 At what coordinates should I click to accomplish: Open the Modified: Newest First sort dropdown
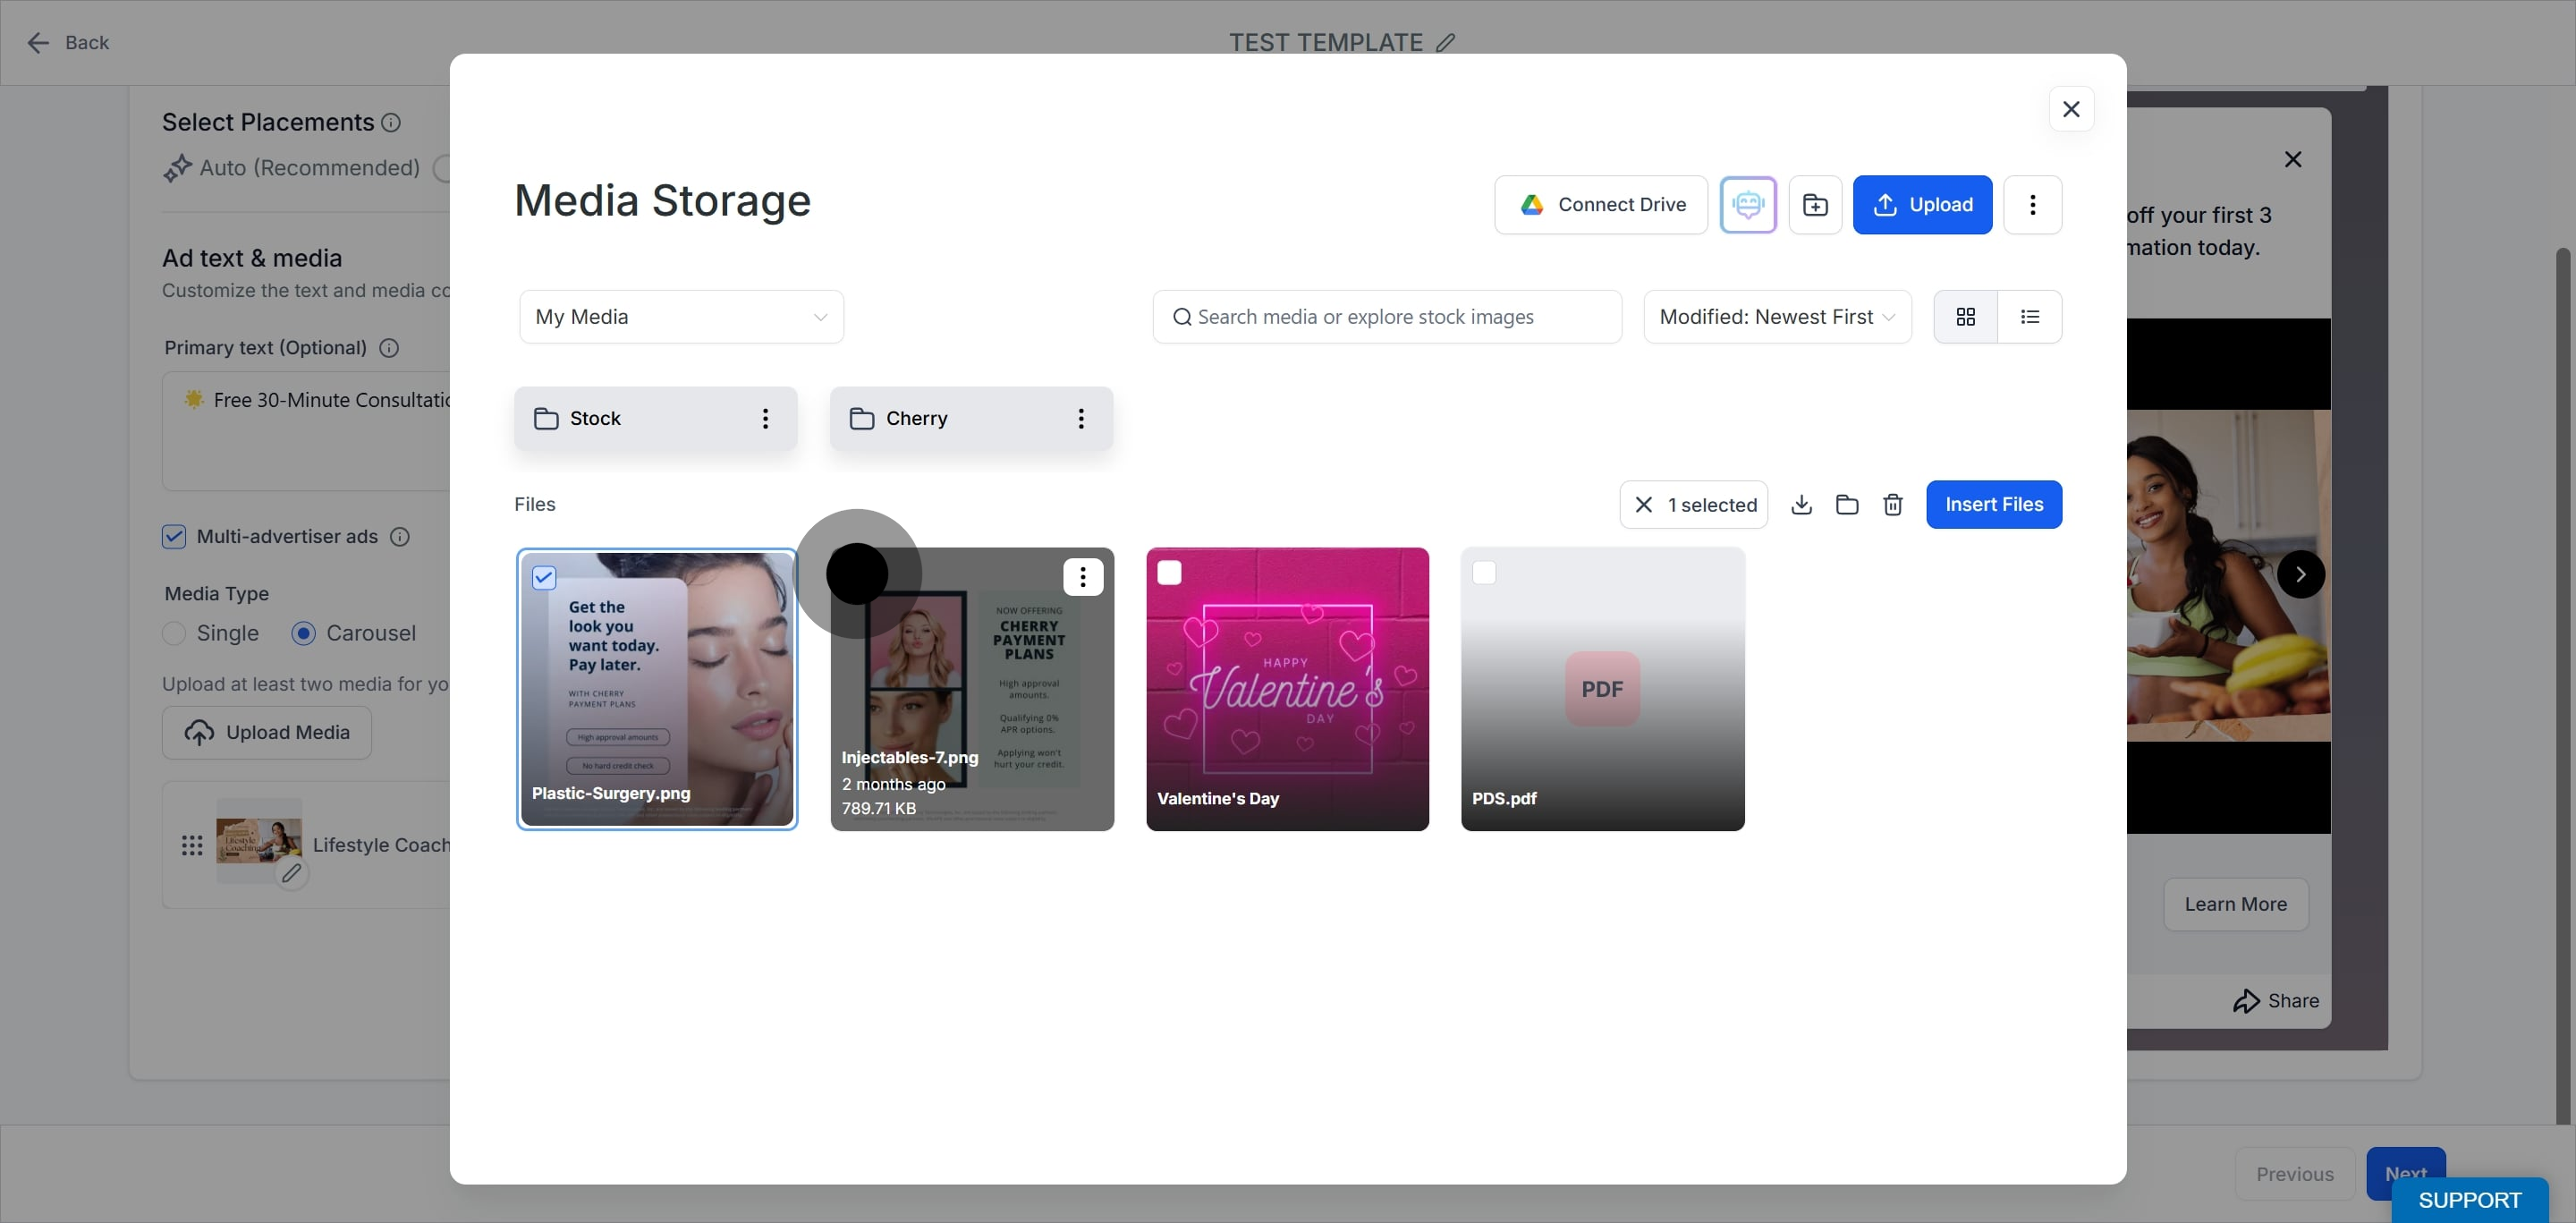click(1777, 317)
